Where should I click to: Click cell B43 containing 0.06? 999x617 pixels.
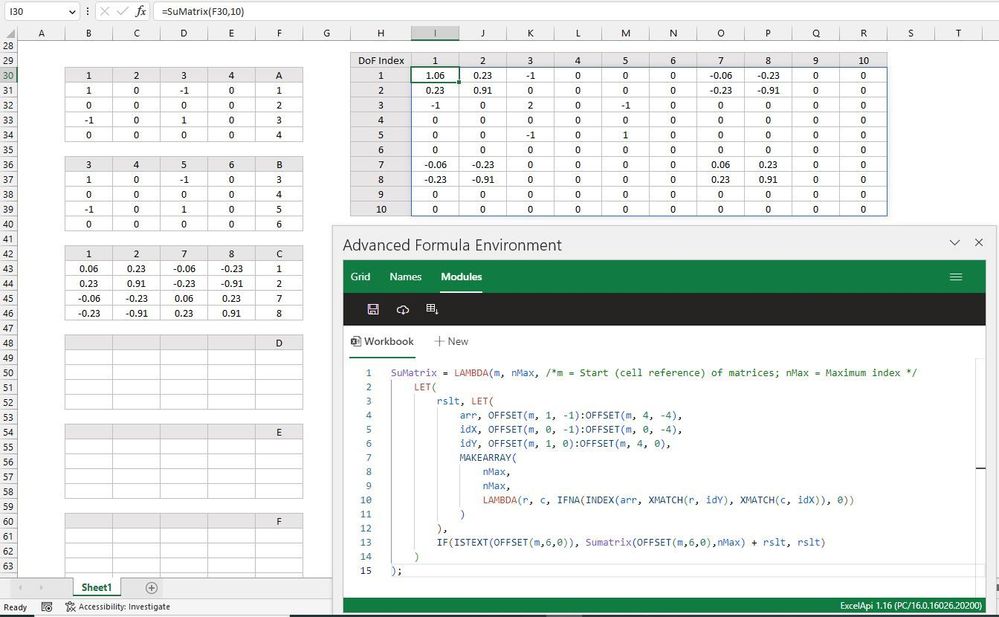89,269
